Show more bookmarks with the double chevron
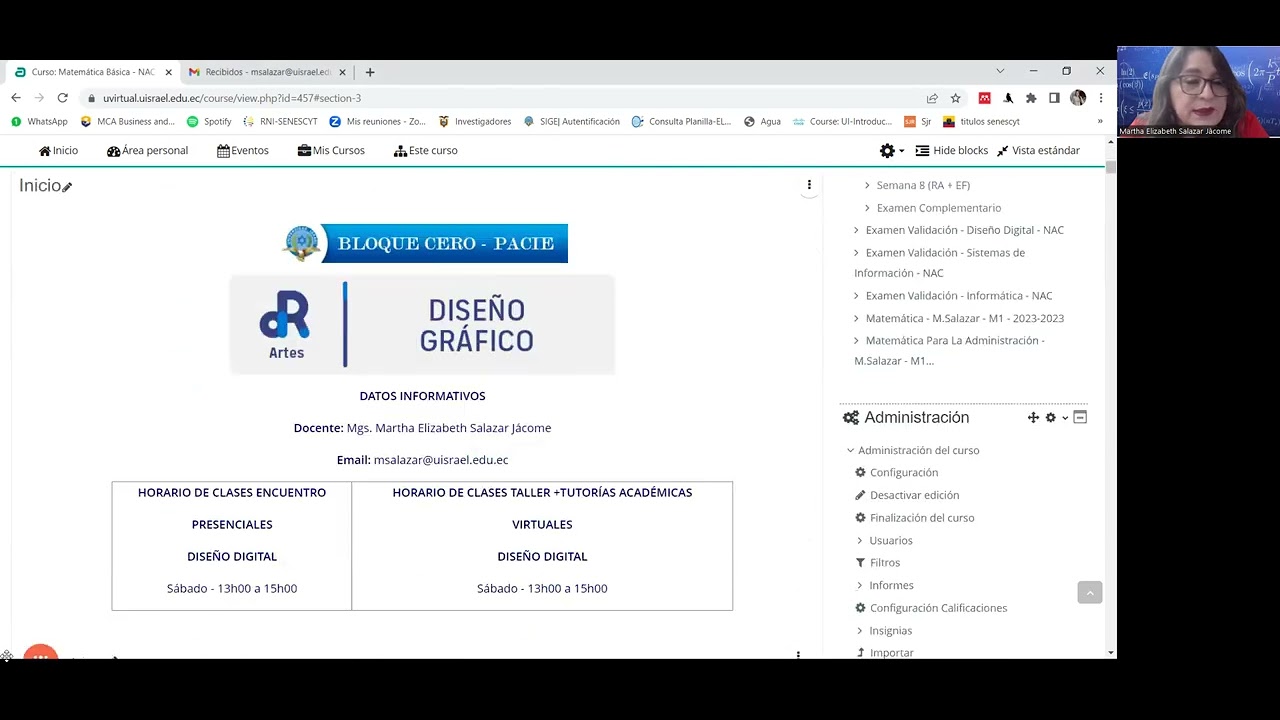This screenshot has height=720, width=1280. pos(1100,121)
